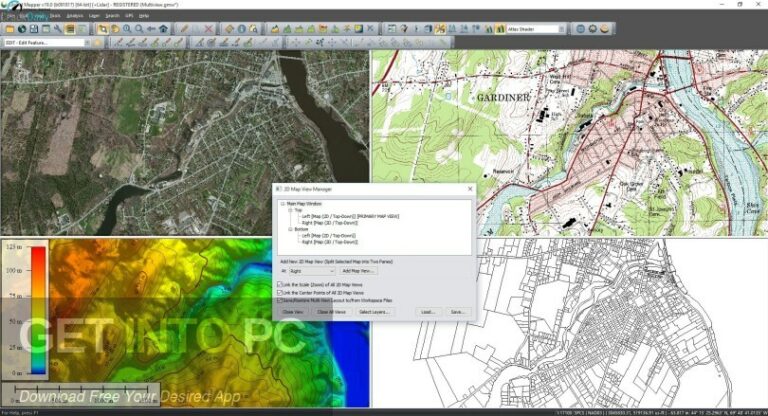Click the first terrain analysis icon
Image resolution: width=768 pixels, height=416 pixels.
(x=275, y=29)
